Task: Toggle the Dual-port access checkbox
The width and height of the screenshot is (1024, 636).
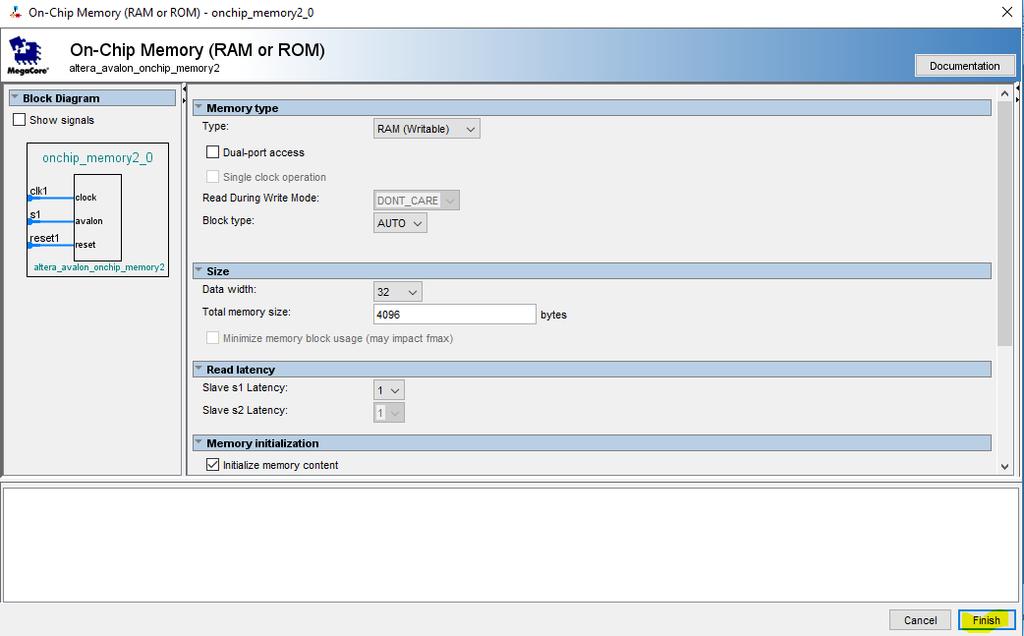Action: [x=212, y=152]
